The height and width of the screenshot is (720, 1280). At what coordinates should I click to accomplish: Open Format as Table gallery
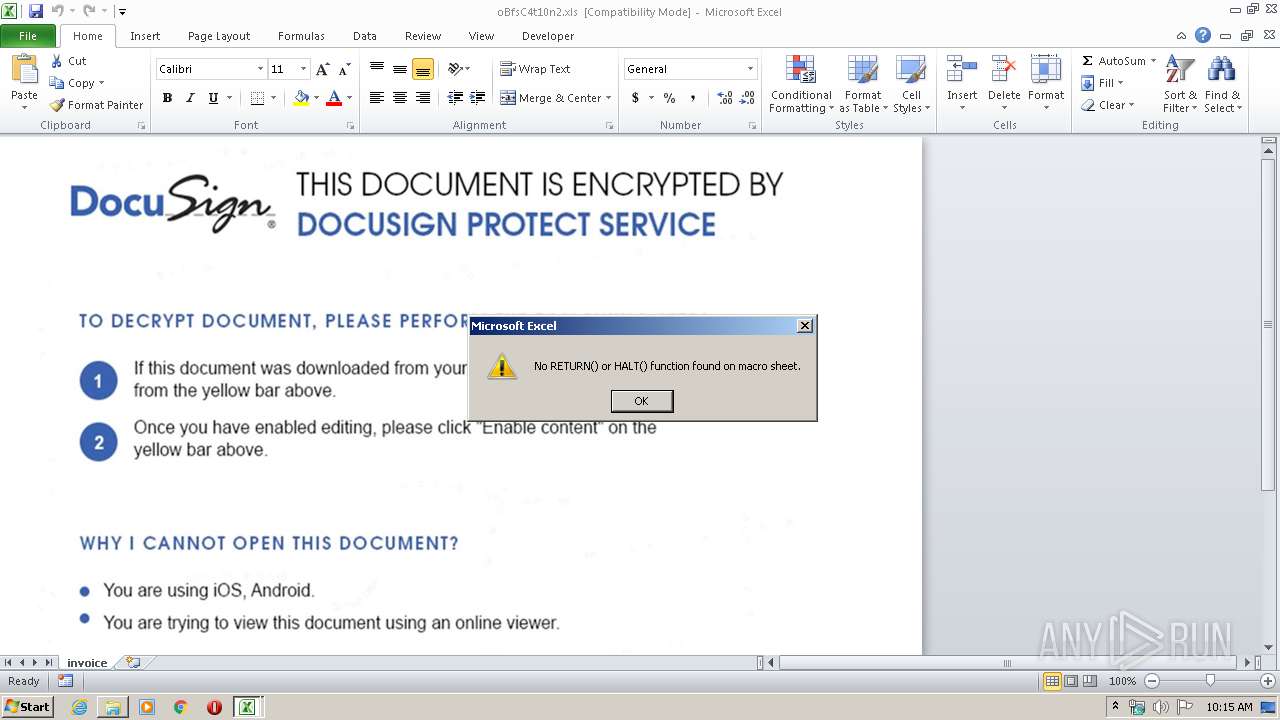[863, 85]
